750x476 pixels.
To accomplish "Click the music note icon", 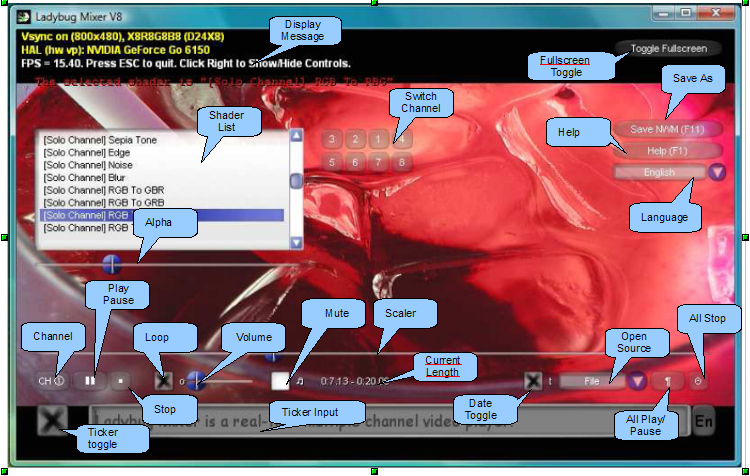I will pos(300,381).
